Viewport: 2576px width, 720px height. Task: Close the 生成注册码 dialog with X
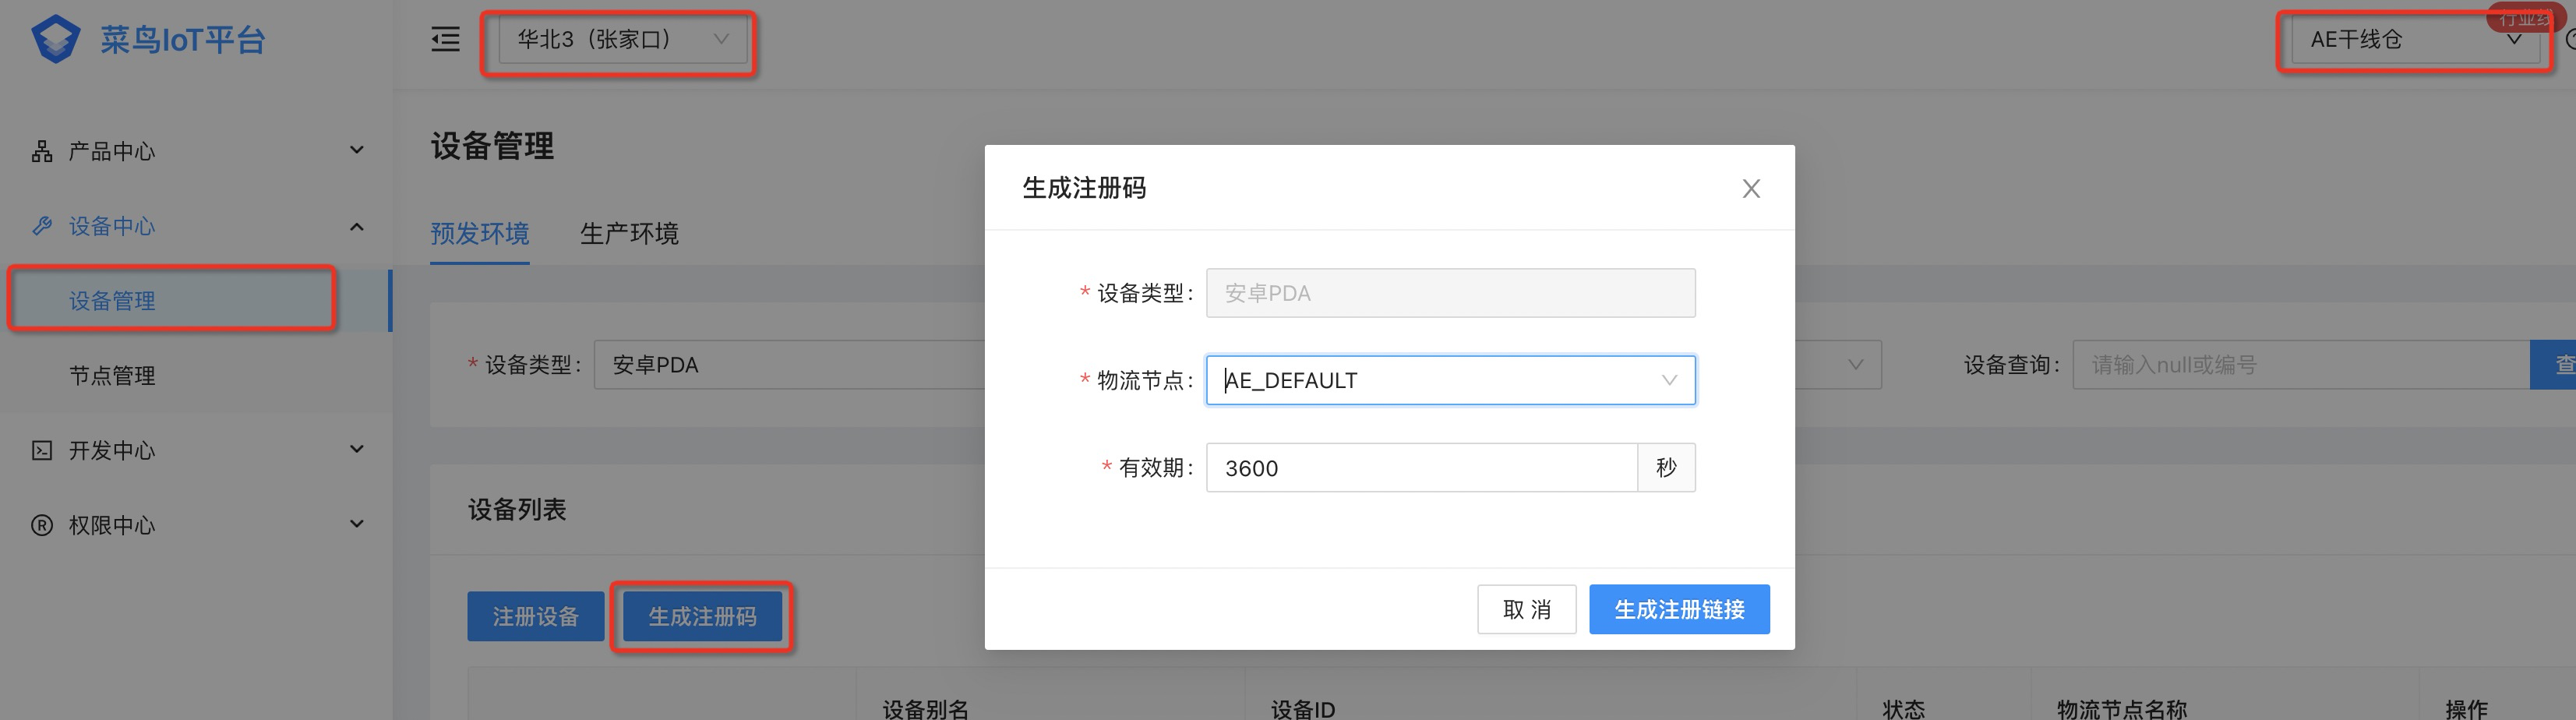[1751, 188]
